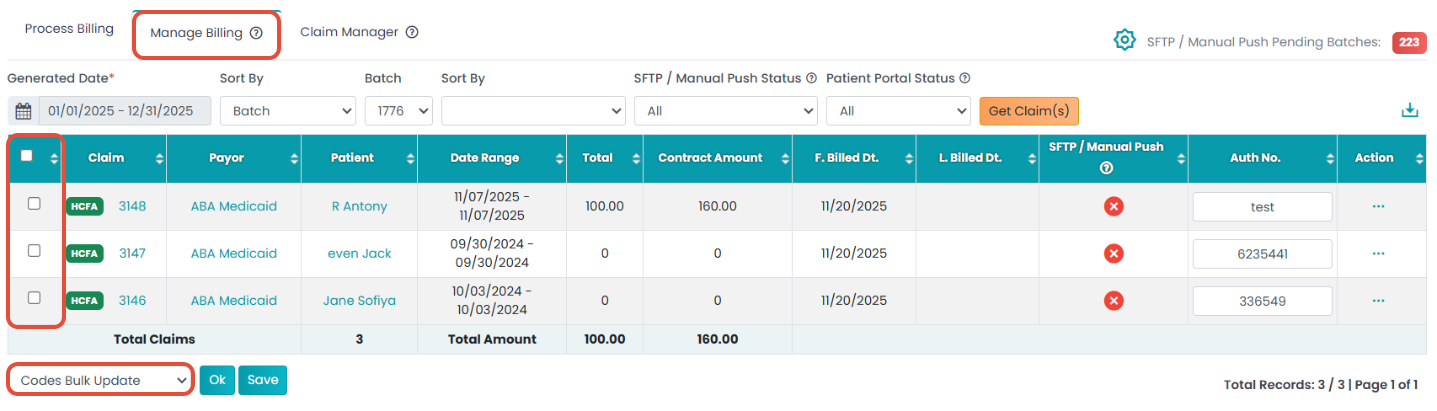Viewport: 1437px width, 411px height.
Task: Open action ellipsis for claim 3146
Action: [1378, 301]
